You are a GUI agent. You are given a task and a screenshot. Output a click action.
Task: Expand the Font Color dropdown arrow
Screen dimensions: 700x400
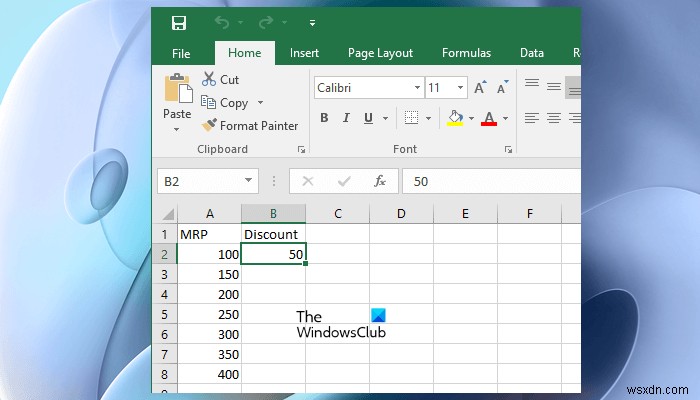505,118
